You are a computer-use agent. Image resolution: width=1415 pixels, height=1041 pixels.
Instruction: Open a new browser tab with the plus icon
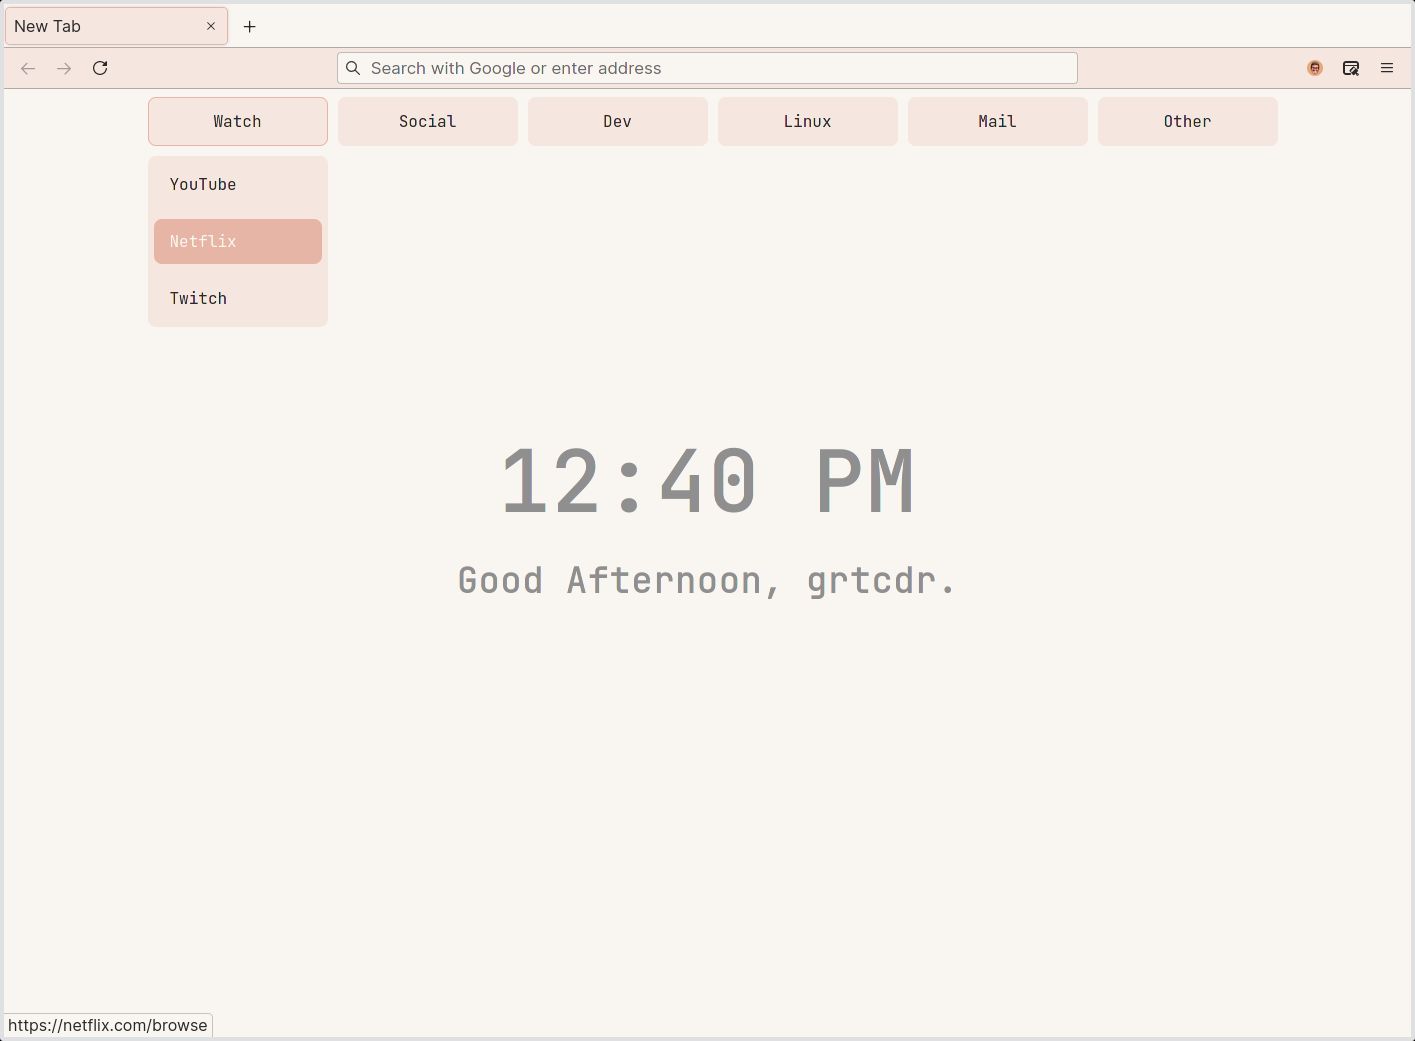click(249, 26)
